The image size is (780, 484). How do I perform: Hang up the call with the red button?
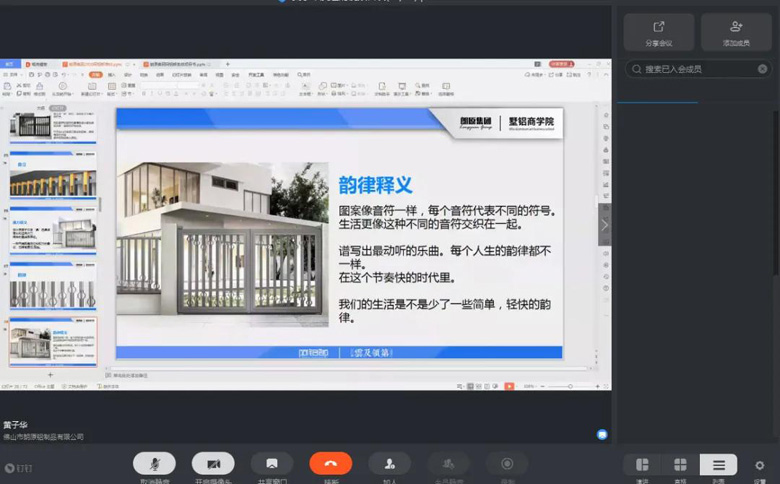pyautogui.click(x=330, y=464)
